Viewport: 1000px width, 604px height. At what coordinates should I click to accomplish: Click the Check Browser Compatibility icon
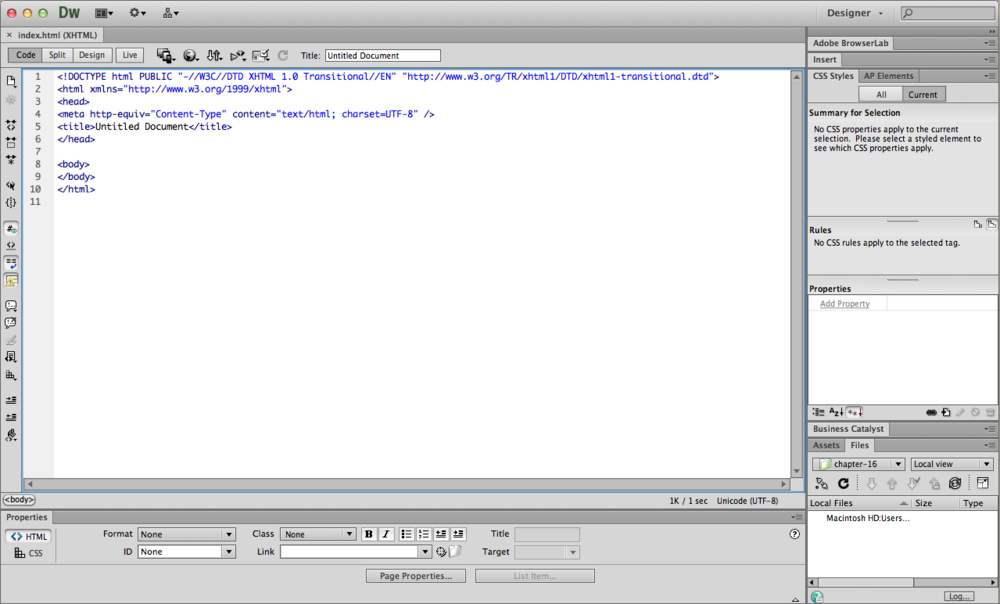coord(262,55)
